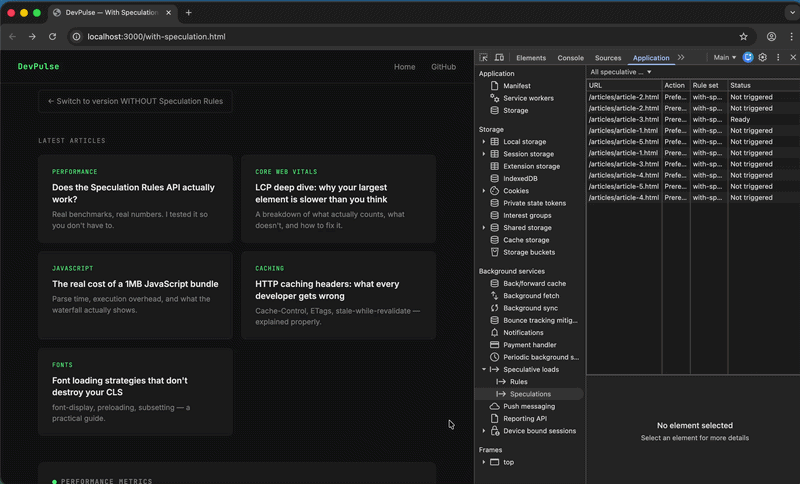Click the blue AI assistance icon
Viewport: 800px width, 484px height.
tap(747, 58)
